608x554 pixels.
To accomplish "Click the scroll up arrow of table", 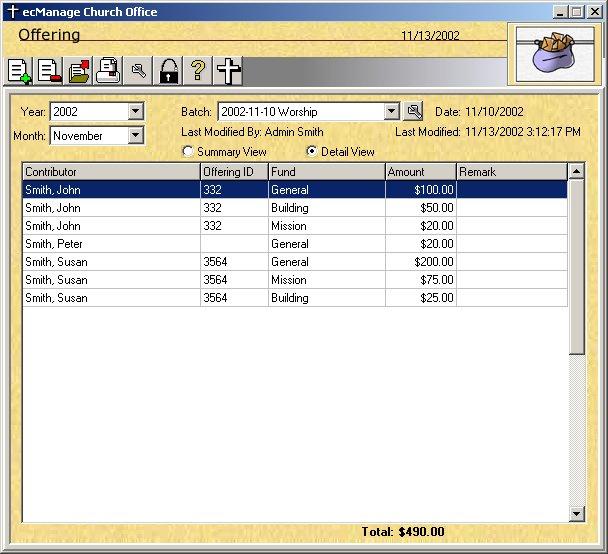I will [x=577, y=171].
